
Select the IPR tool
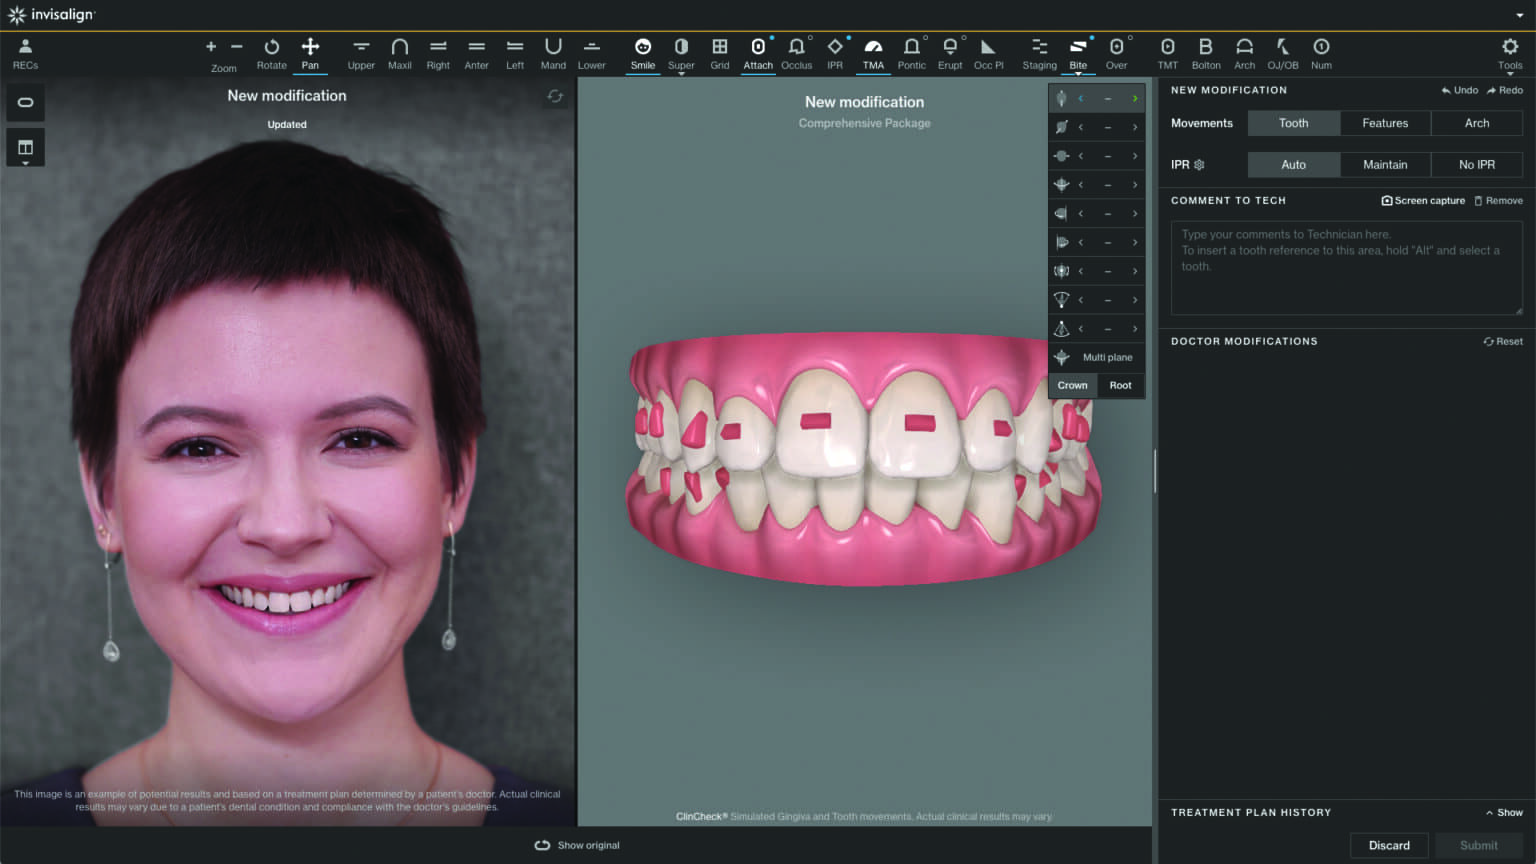click(x=835, y=52)
